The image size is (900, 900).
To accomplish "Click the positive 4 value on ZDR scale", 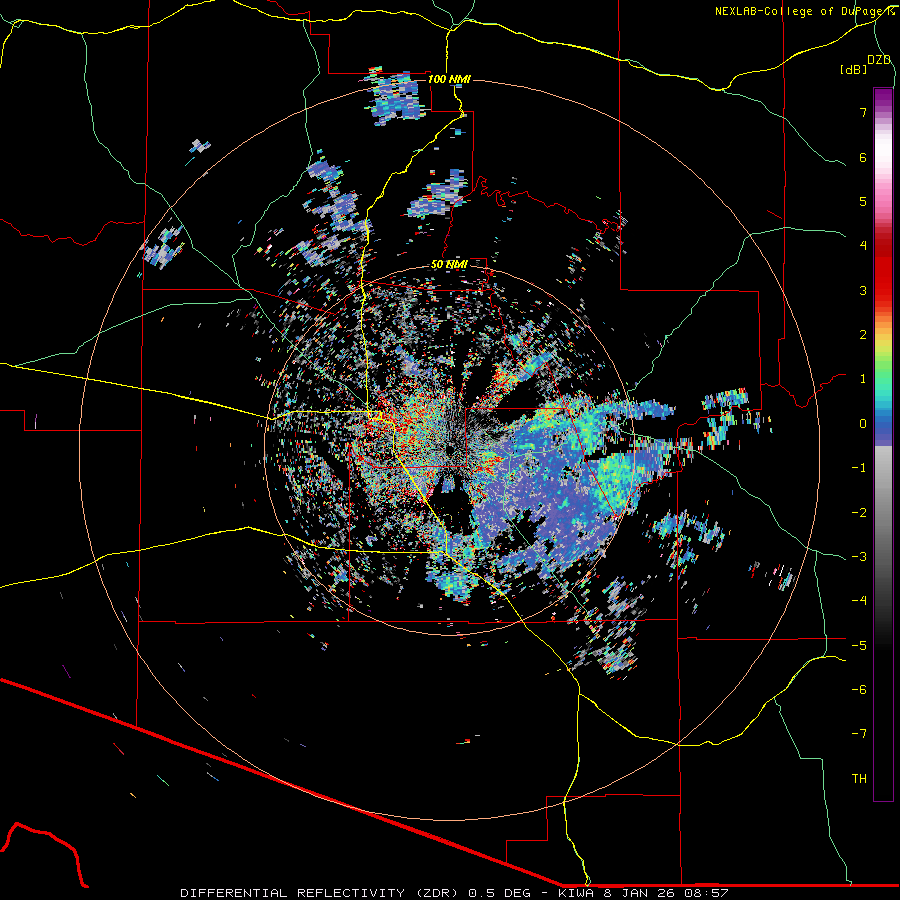I will coord(863,246).
